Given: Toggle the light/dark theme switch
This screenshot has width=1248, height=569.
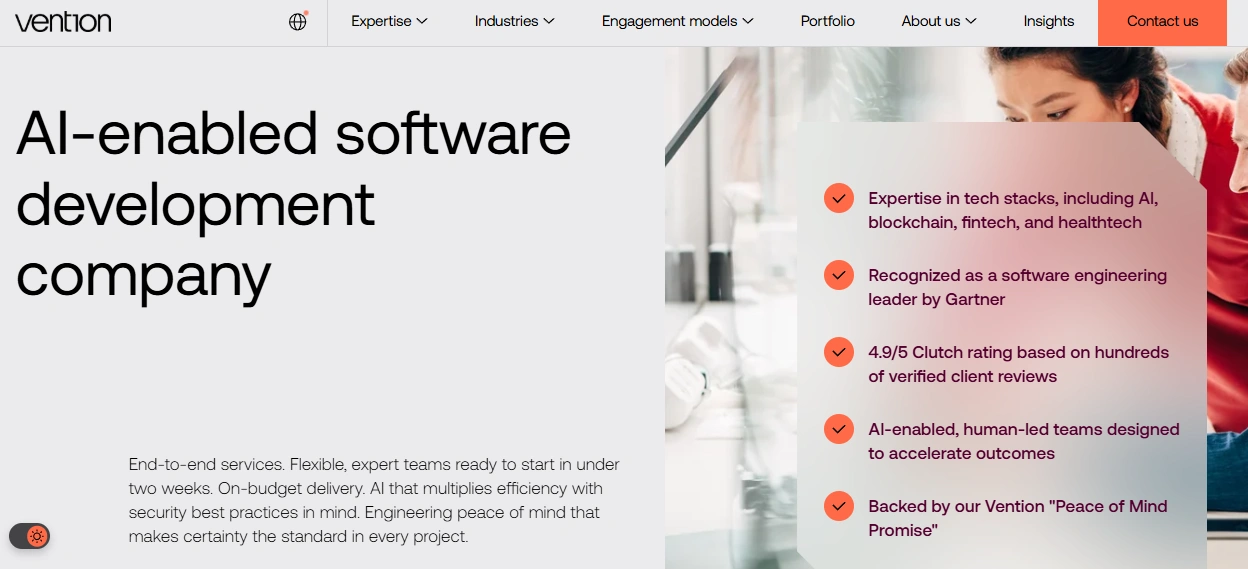Looking at the screenshot, I should 29,536.
